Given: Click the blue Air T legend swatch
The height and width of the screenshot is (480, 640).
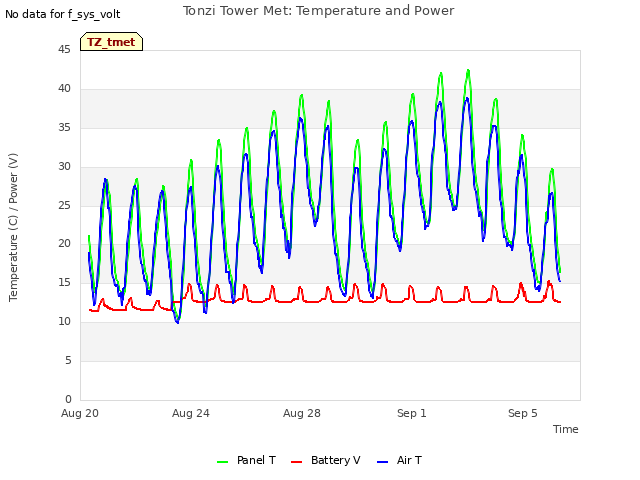Looking at the screenshot, I should [382, 462].
